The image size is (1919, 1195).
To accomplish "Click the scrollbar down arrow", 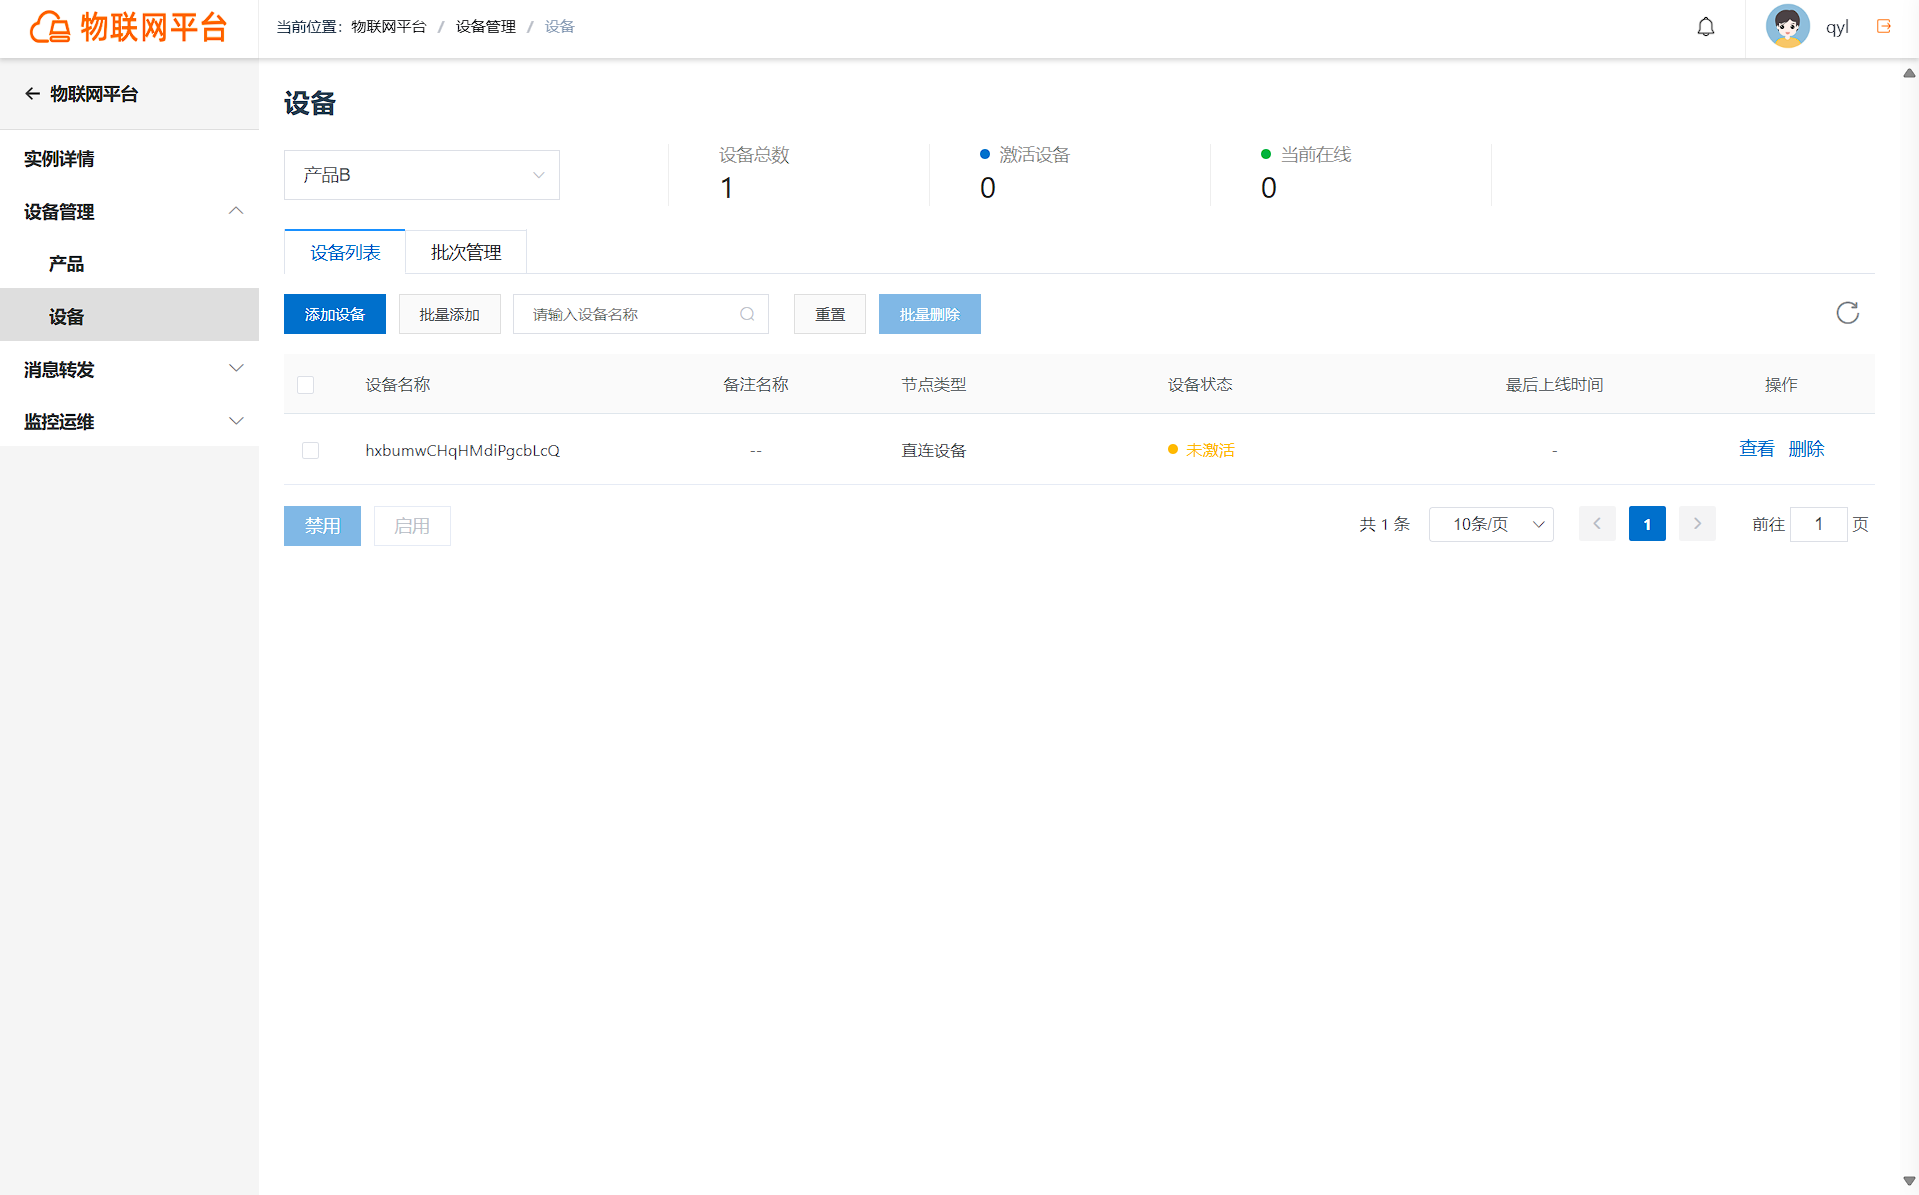I will point(1909,1181).
